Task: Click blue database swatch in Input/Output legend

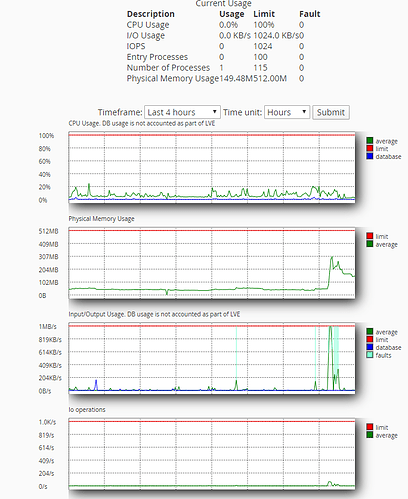Action: pyautogui.click(x=369, y=347)
